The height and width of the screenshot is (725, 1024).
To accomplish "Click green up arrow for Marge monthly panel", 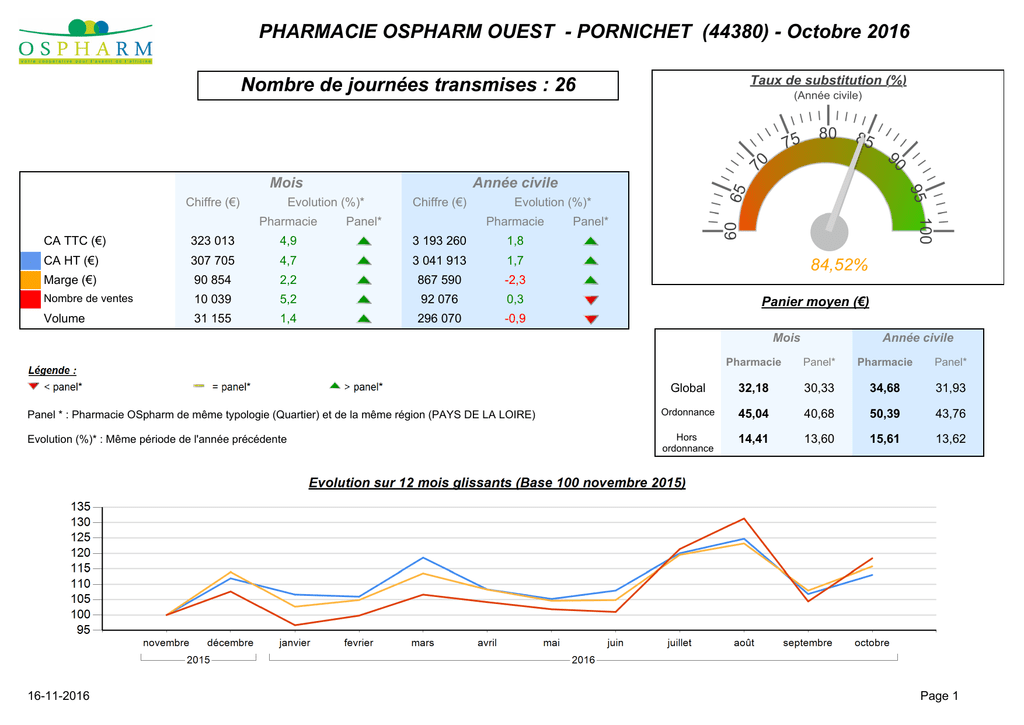I will pyautogui.click(x=364, y=280).
